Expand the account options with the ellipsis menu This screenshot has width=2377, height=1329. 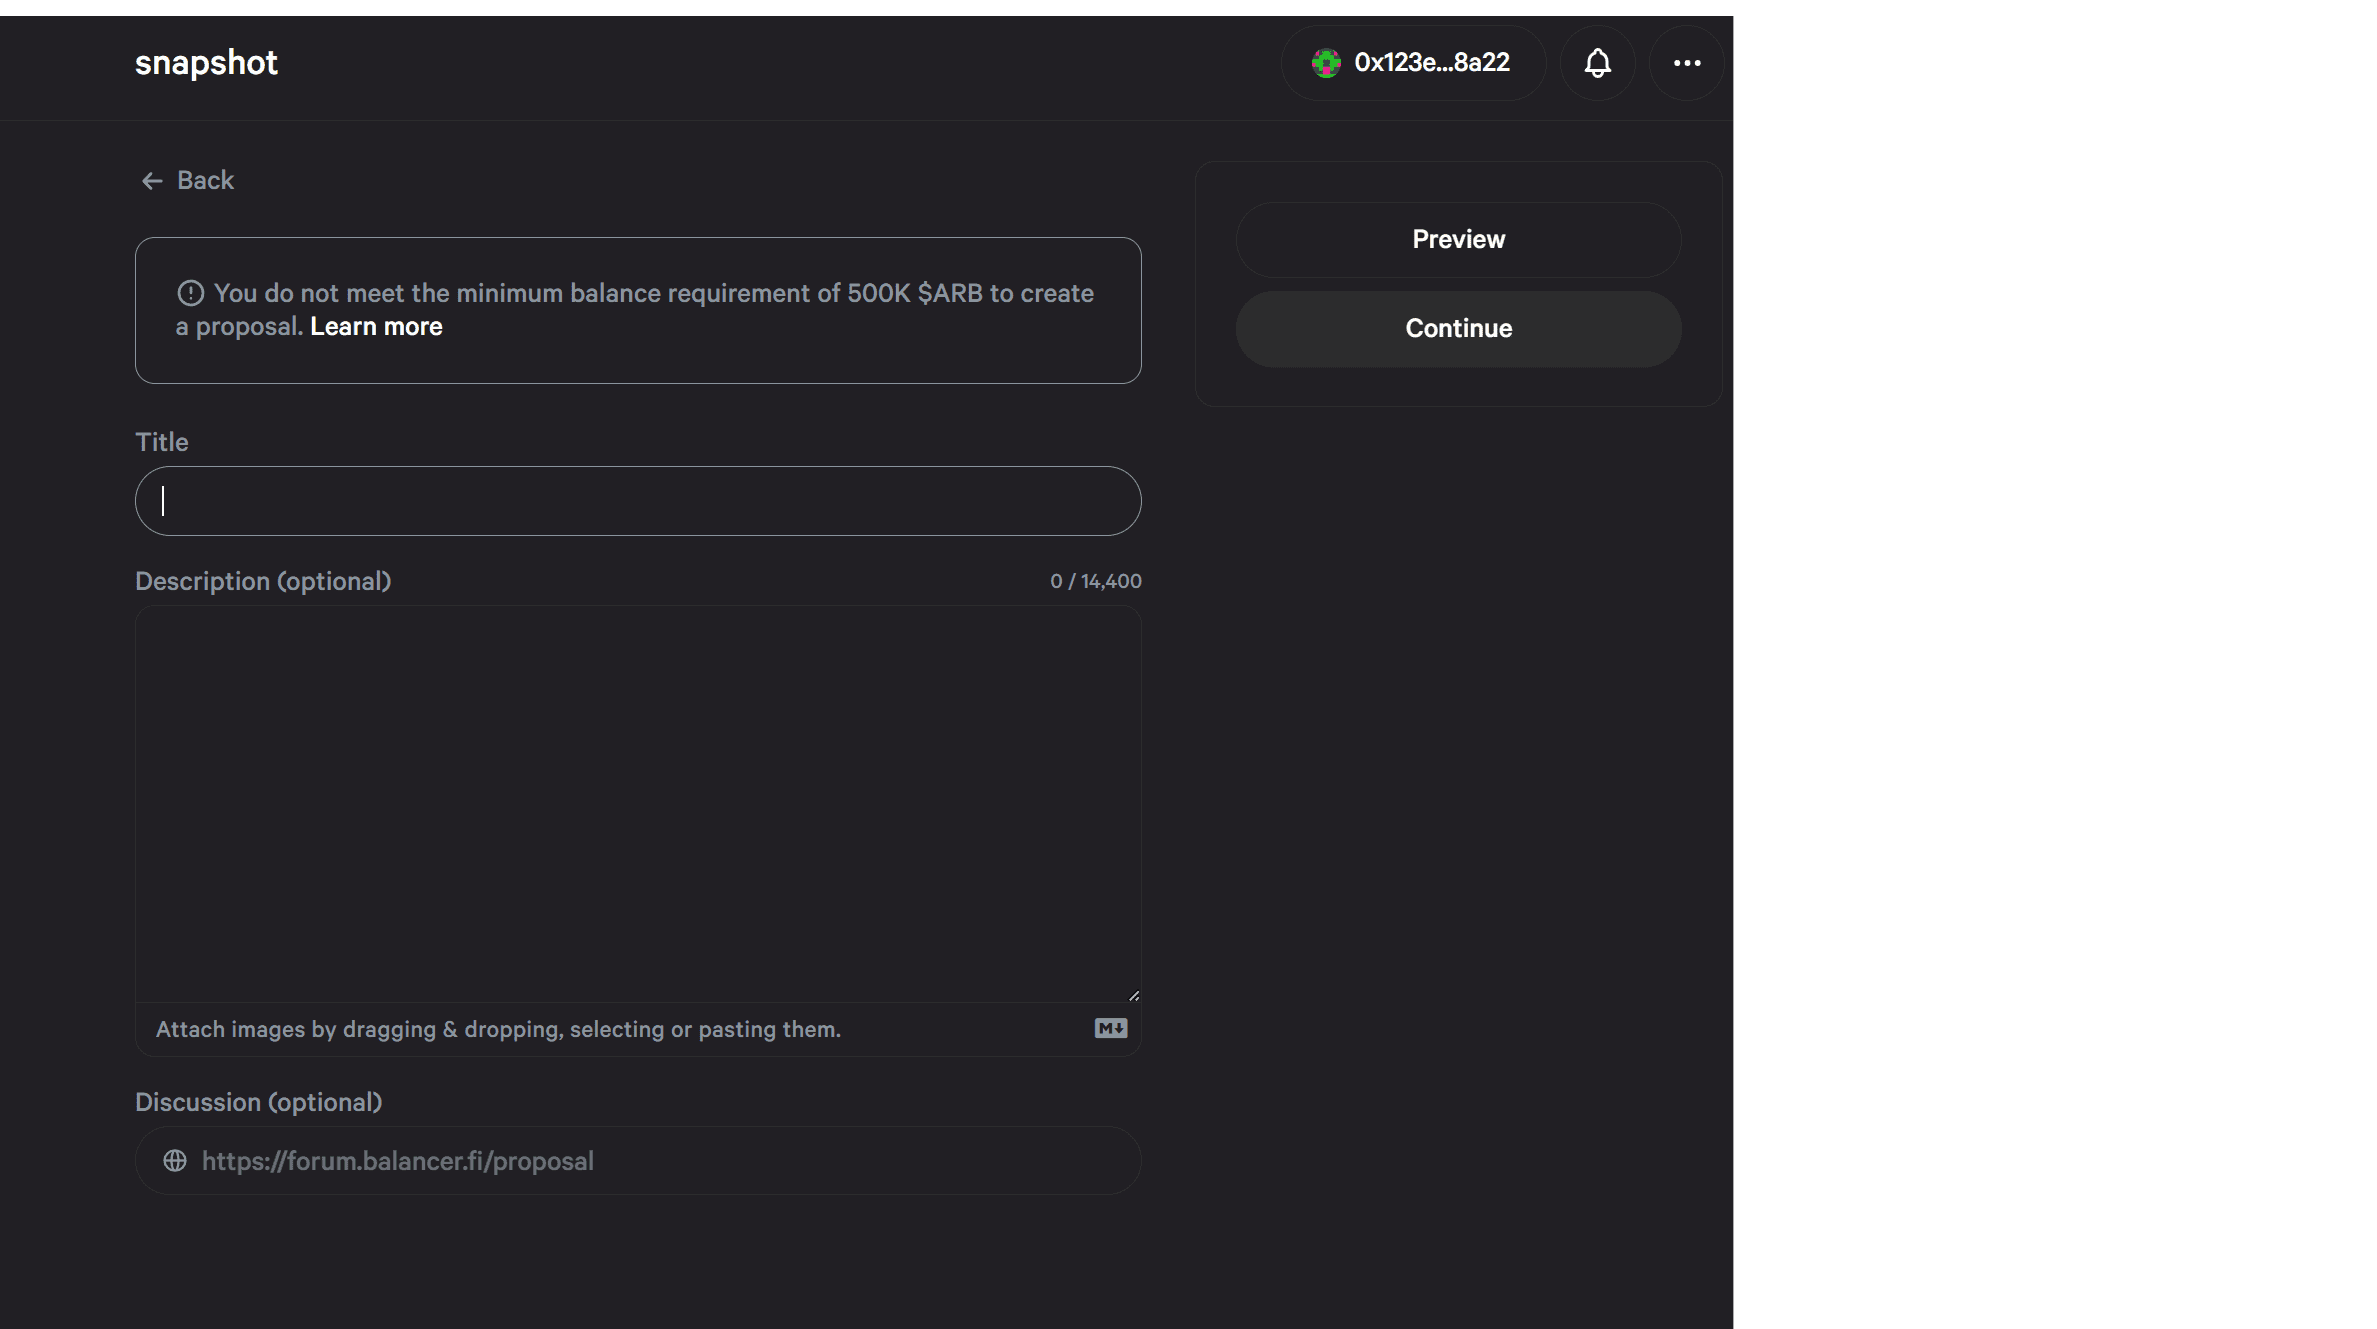1687,63
